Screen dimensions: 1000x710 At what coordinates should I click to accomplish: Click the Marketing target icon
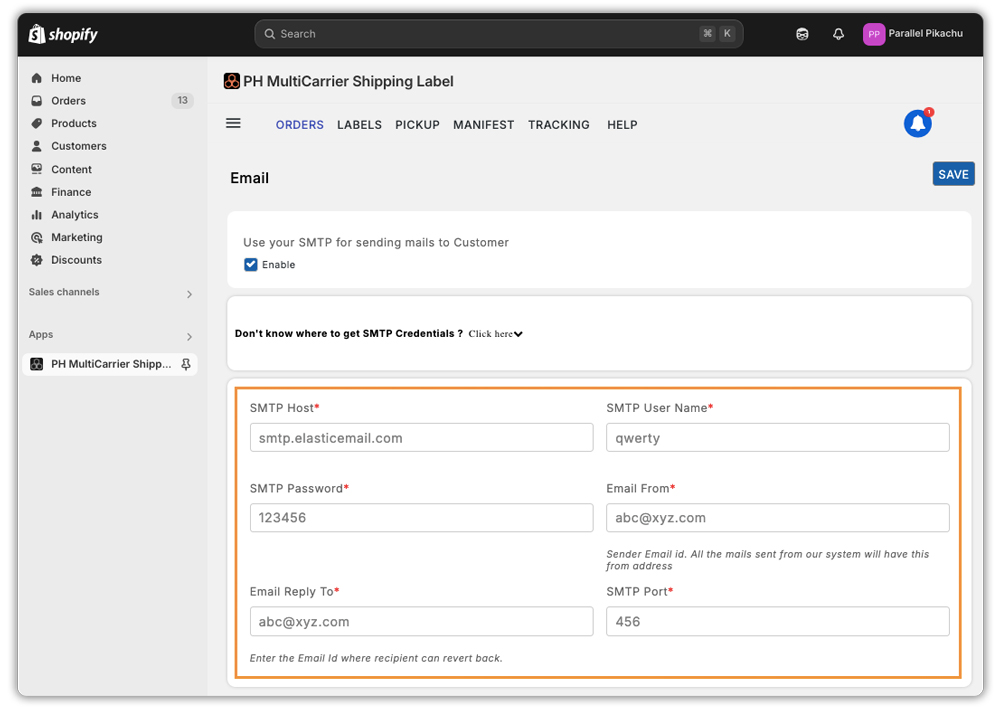(37, 237)
